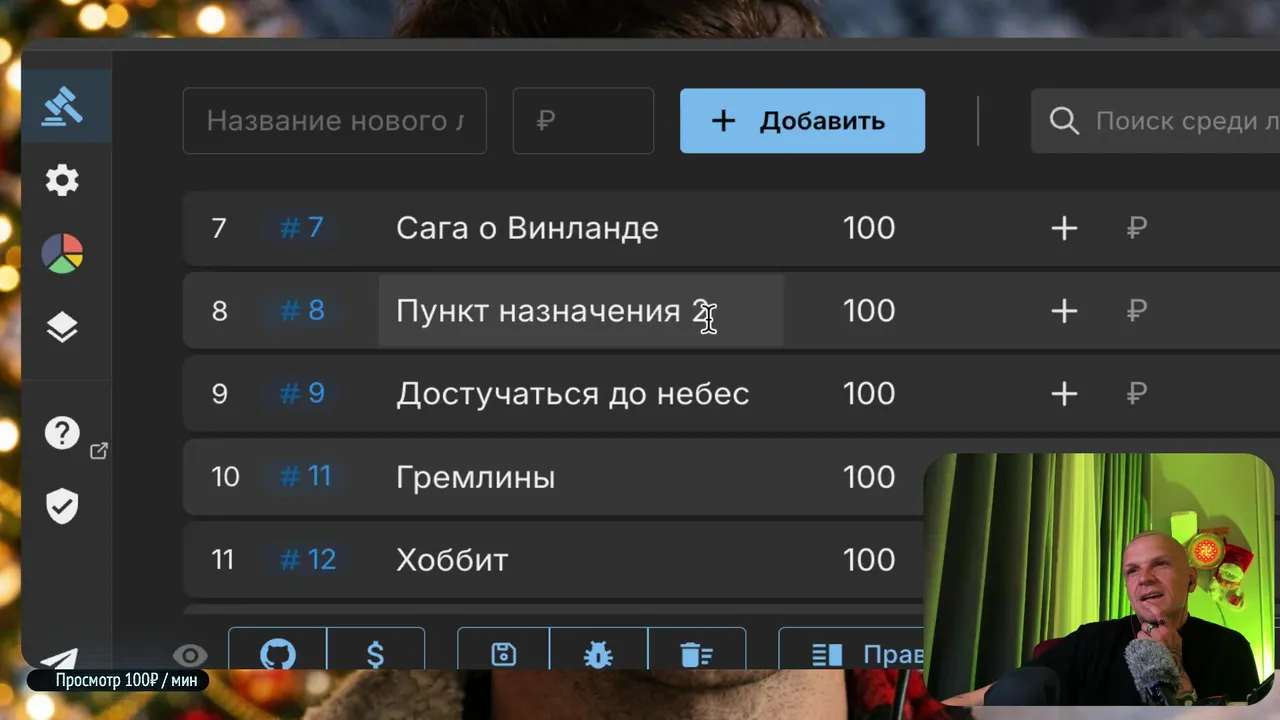The width and height of the screenshot is (1280, 720).
Task: Click the #9 lot tag
Action: [301, 394]
